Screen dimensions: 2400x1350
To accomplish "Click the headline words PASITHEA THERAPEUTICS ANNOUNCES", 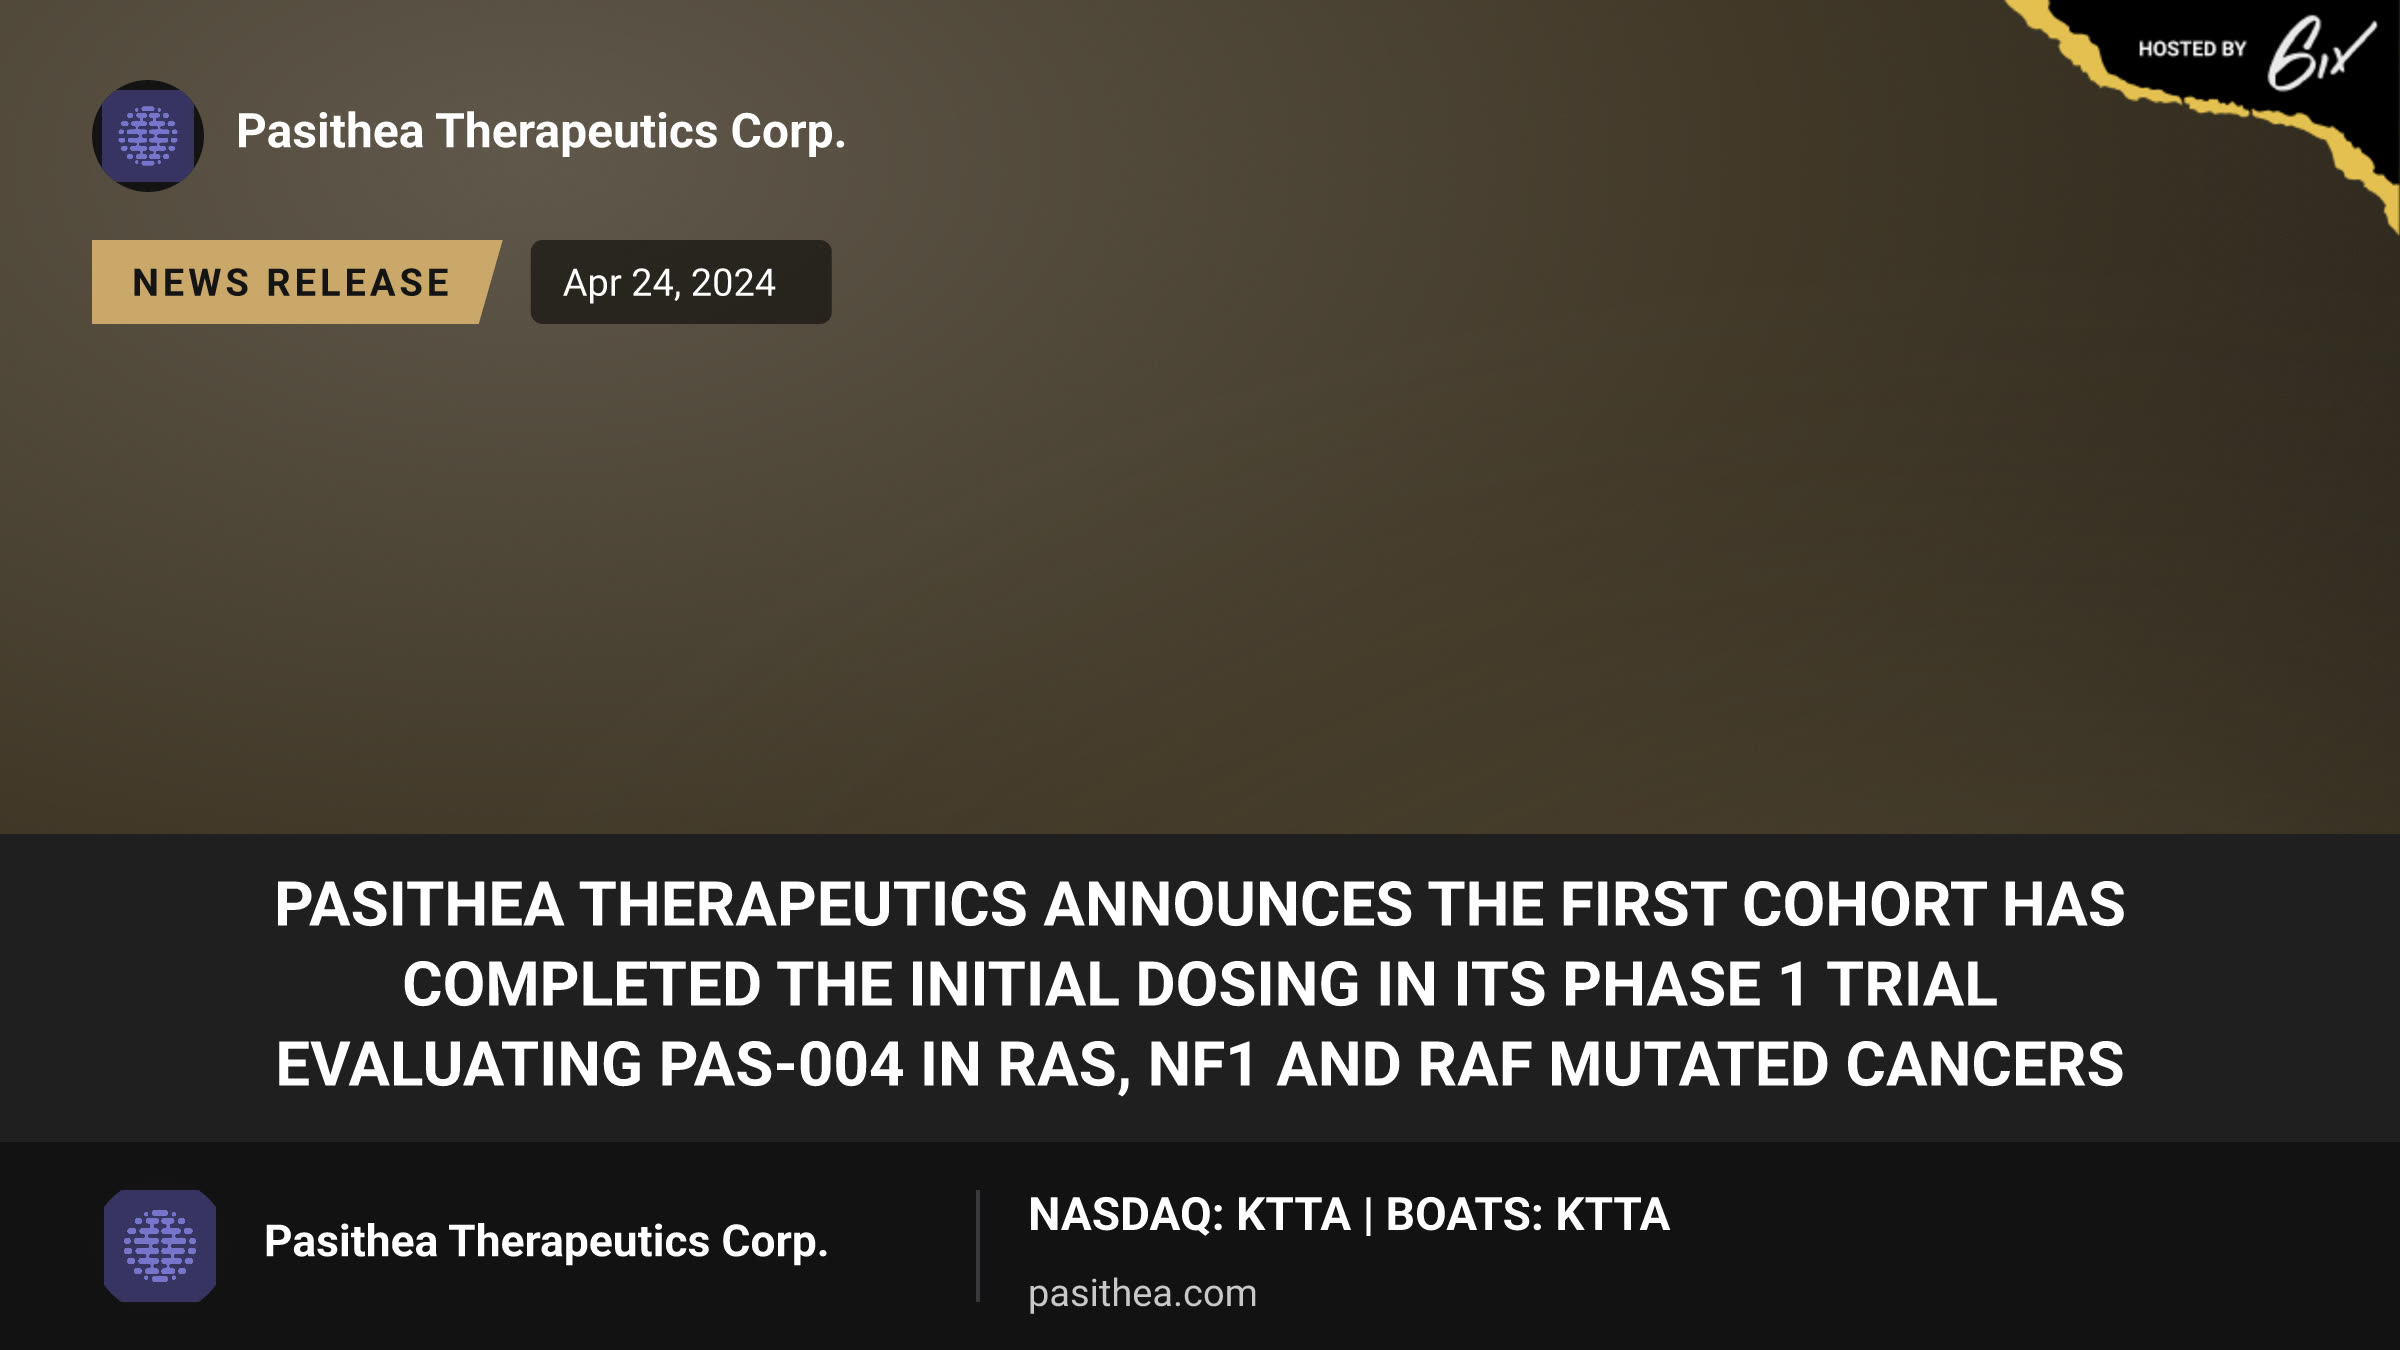I will point(843,904).
